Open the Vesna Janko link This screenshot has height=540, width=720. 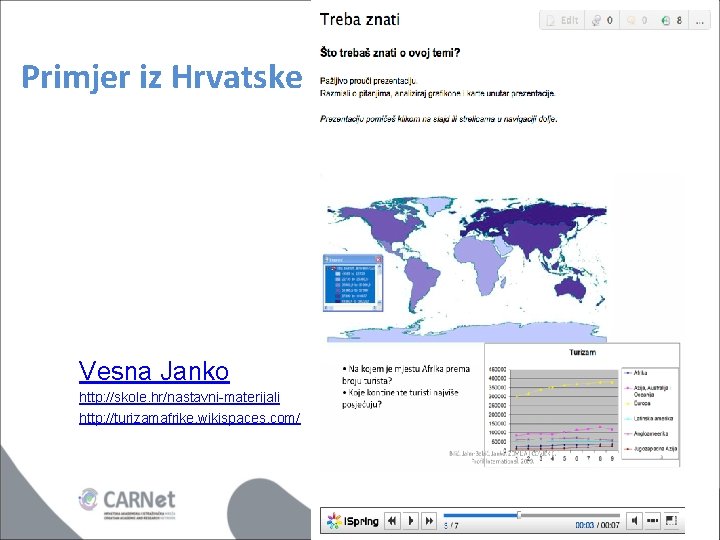(154, 371)
